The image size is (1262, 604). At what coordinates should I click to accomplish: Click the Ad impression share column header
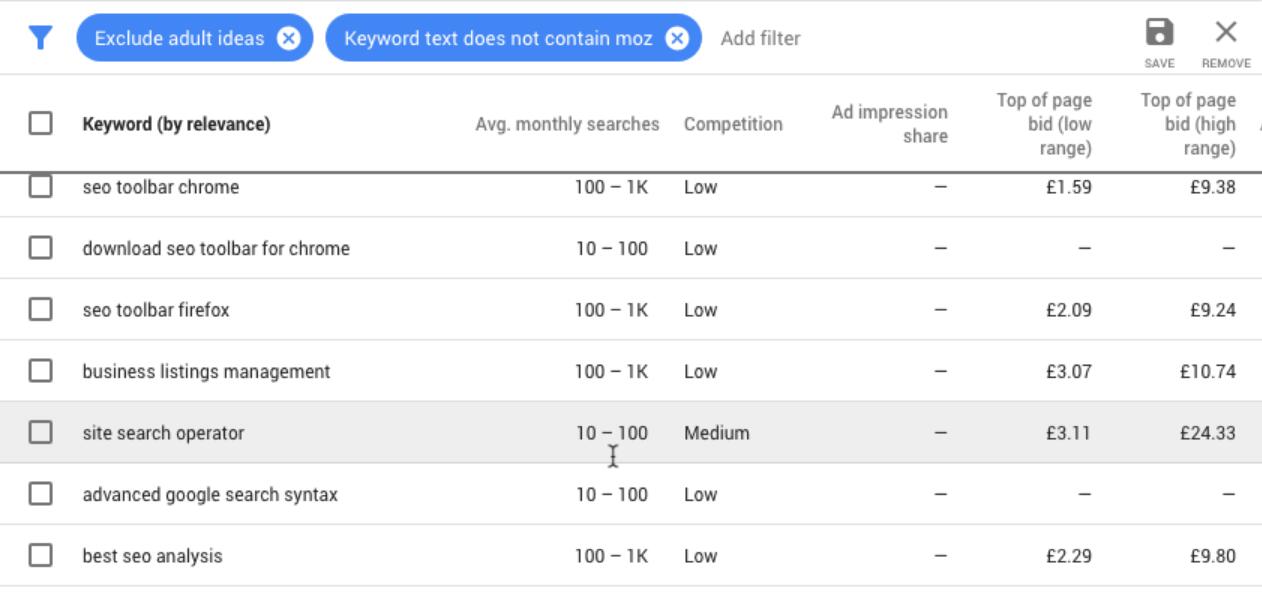889,124
